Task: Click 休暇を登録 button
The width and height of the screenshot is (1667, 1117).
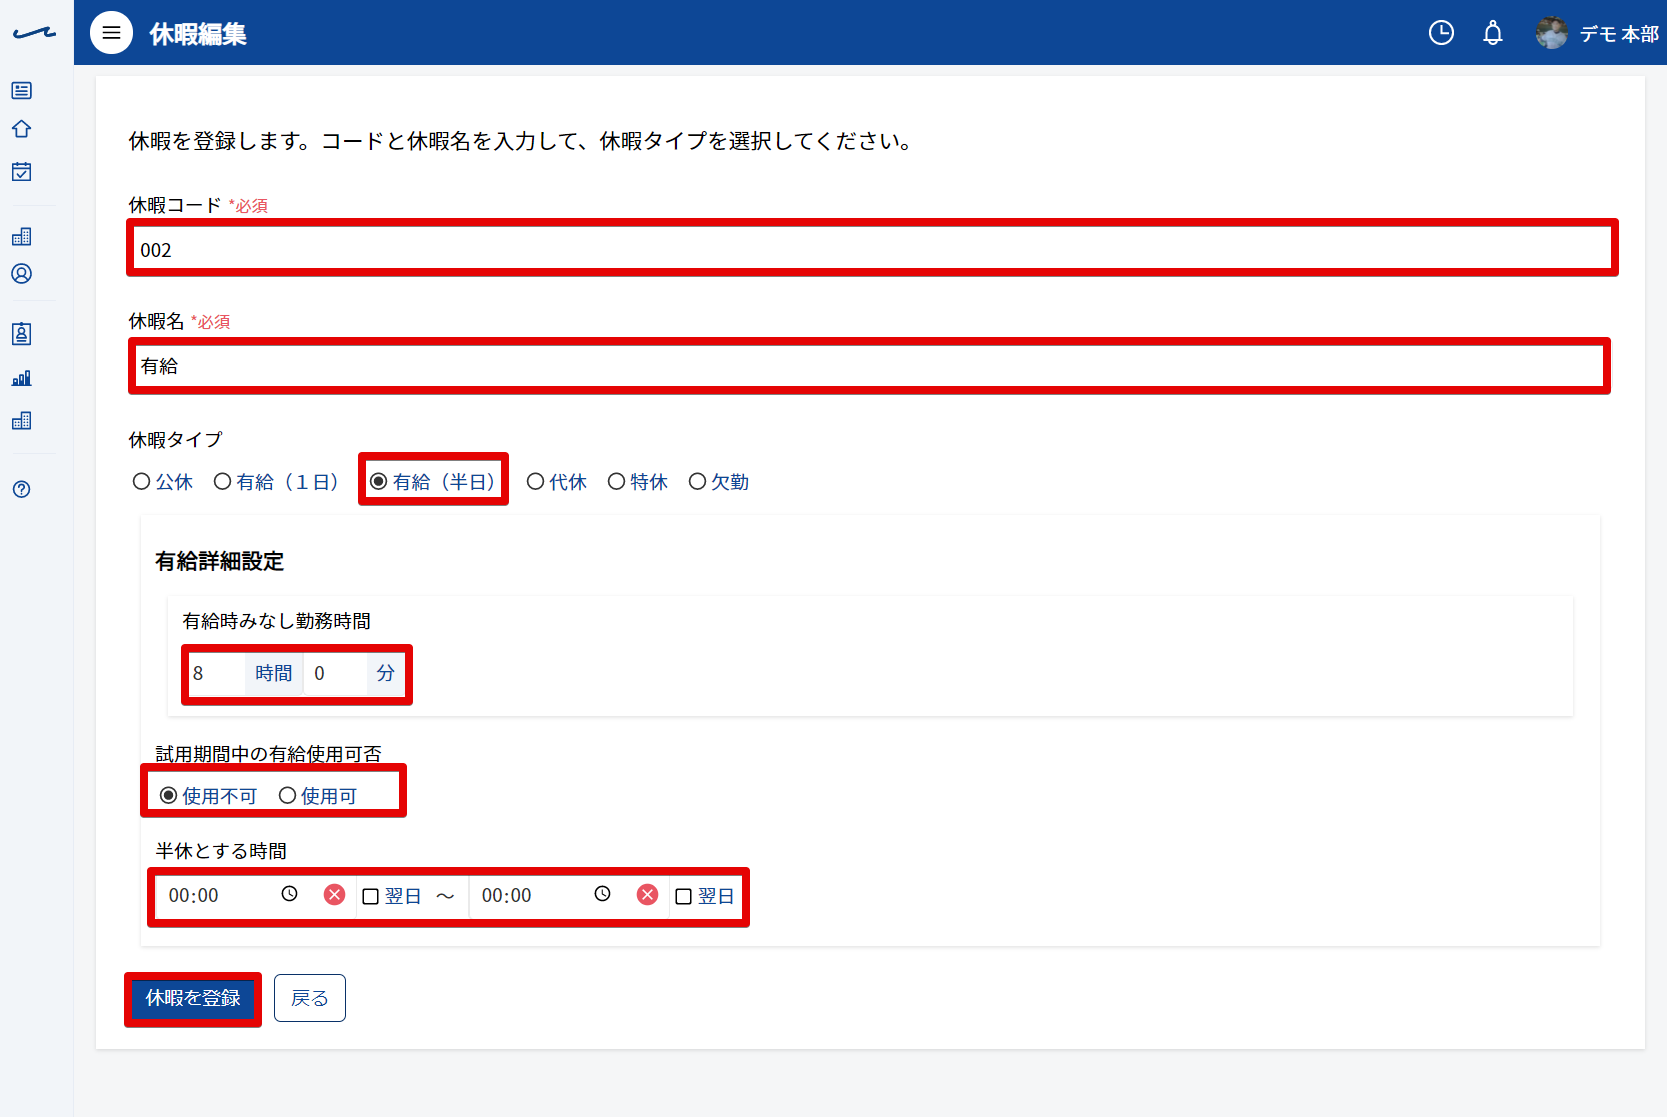Action: point(193,998)
